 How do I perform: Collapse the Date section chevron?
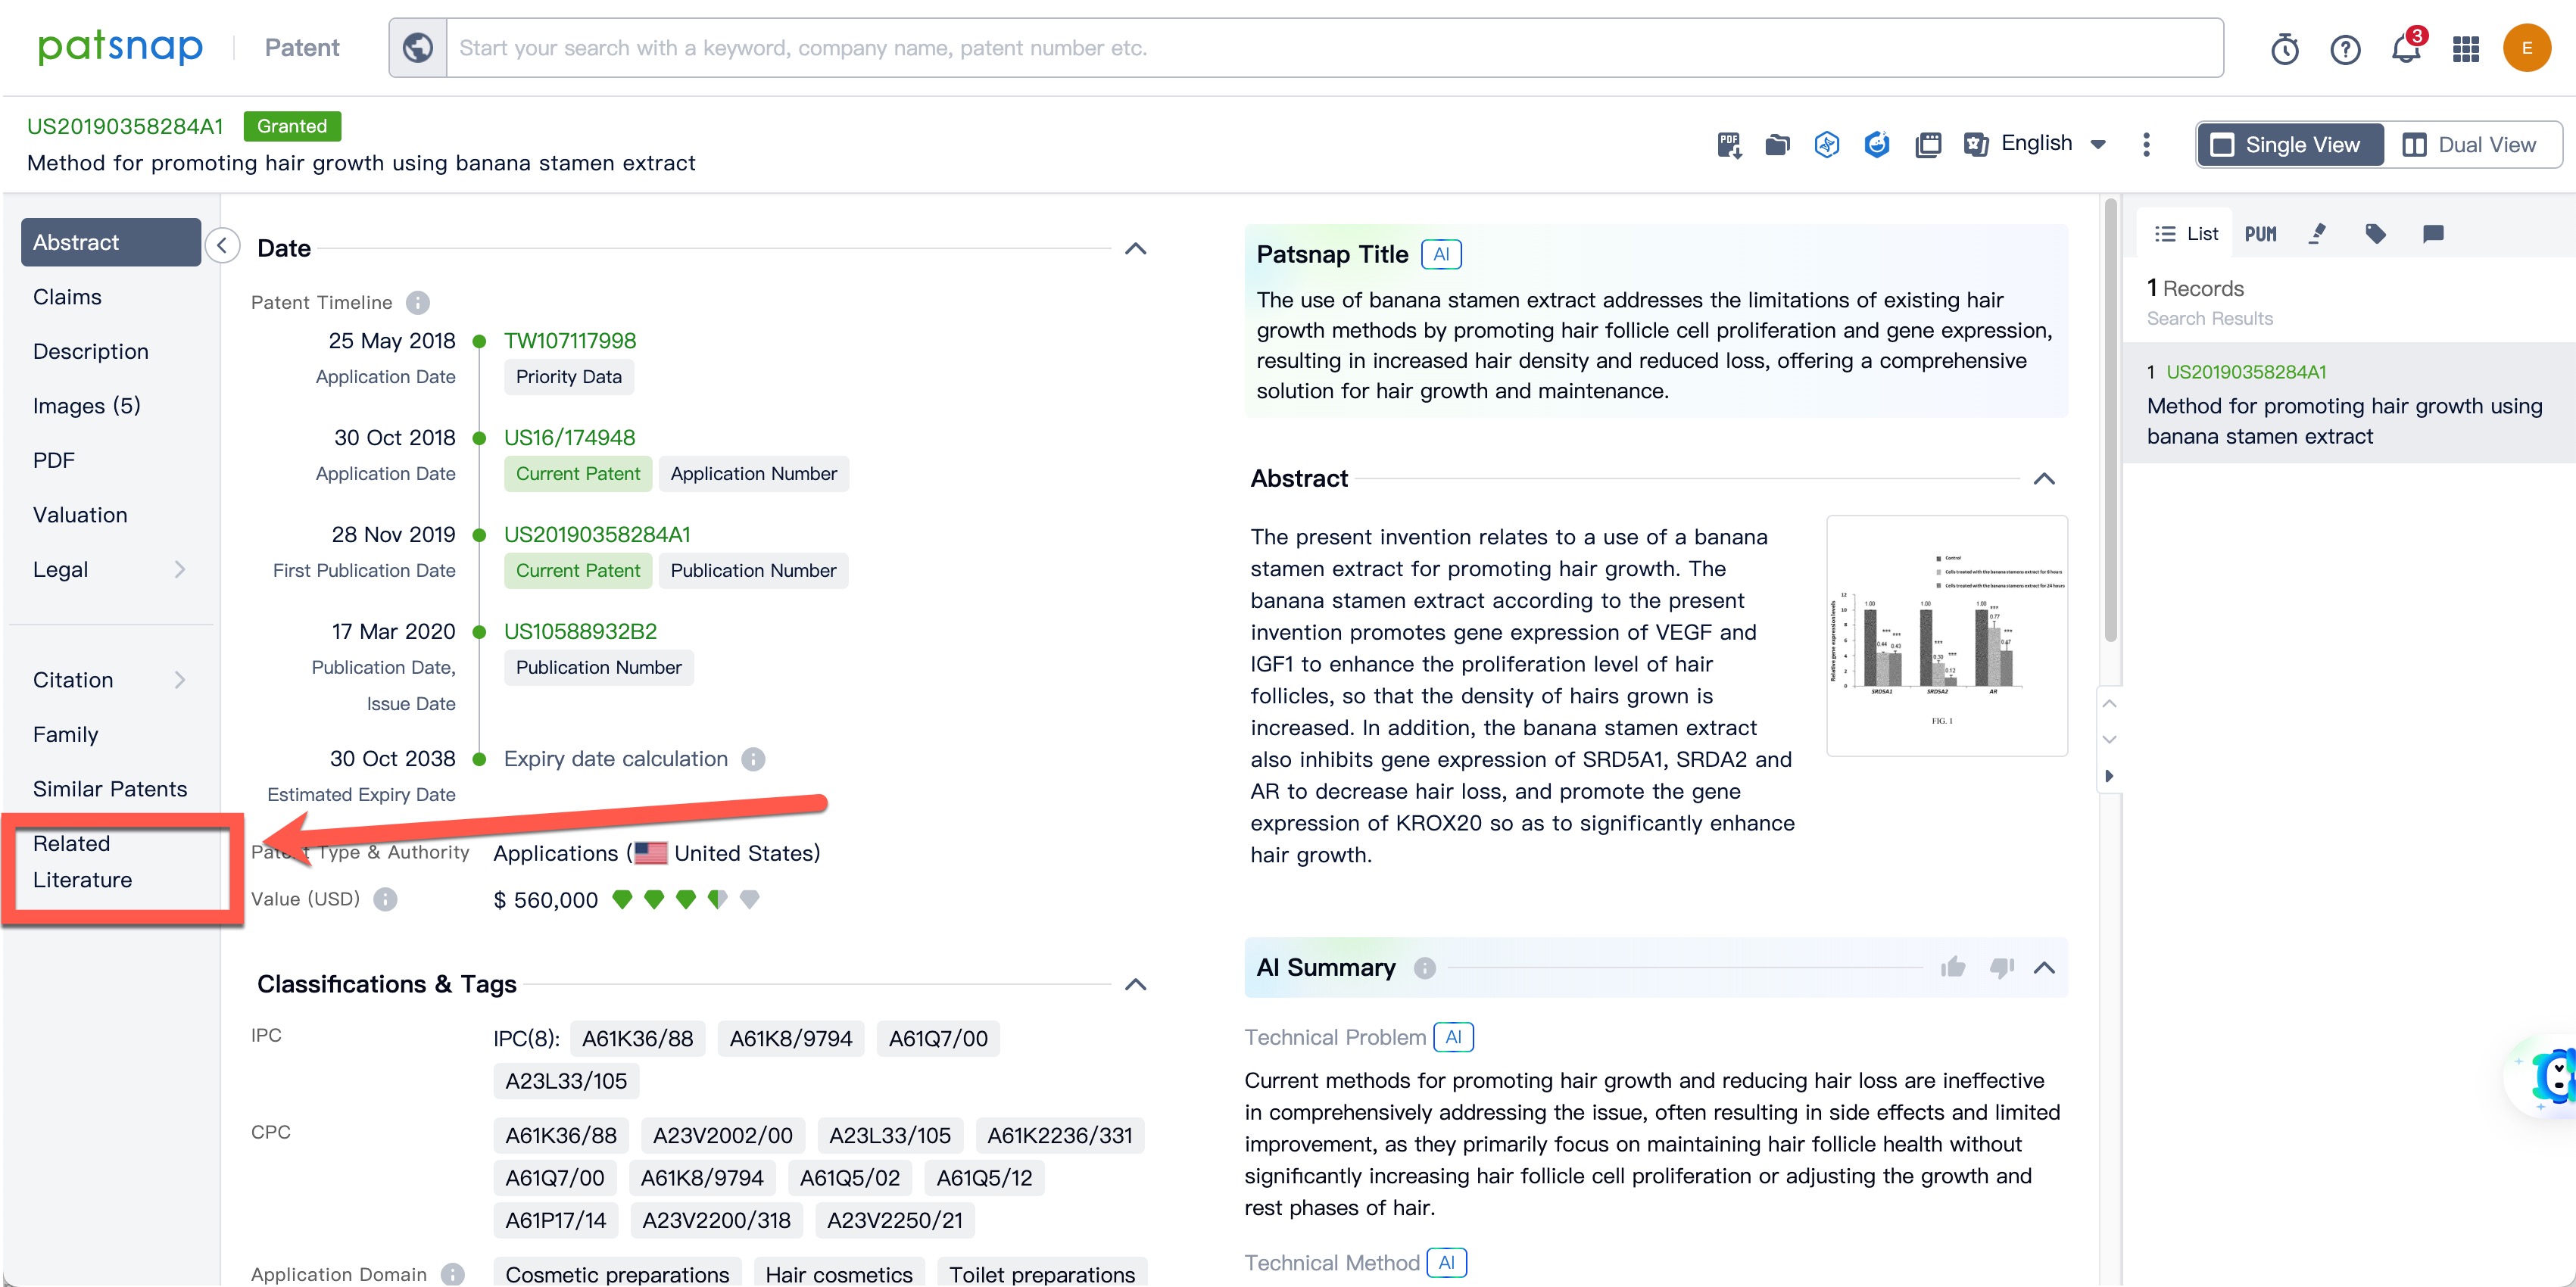1135,249
